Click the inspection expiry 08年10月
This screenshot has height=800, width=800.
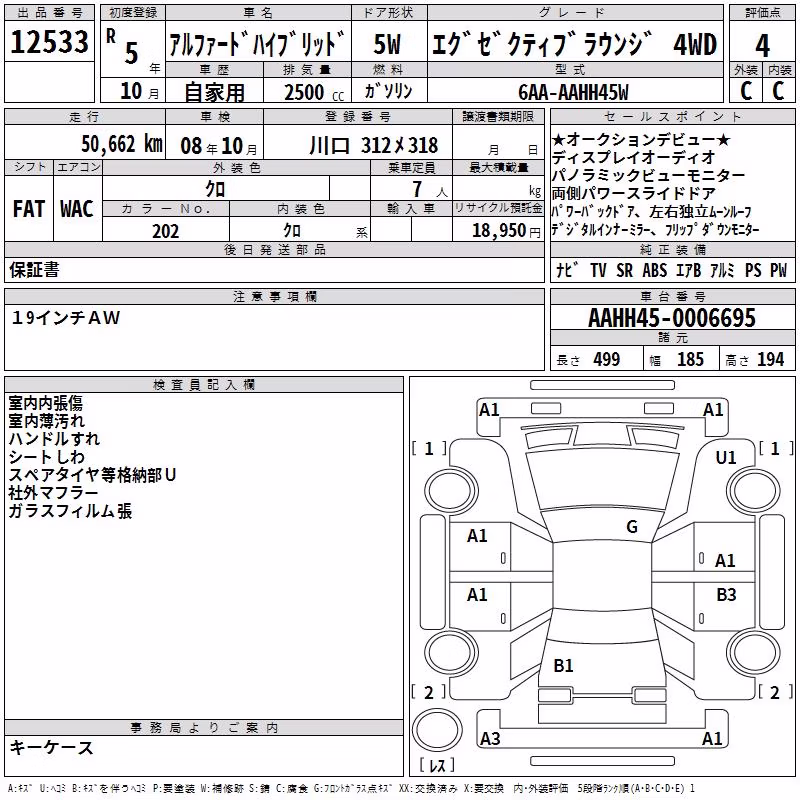[x=219, y=146]
